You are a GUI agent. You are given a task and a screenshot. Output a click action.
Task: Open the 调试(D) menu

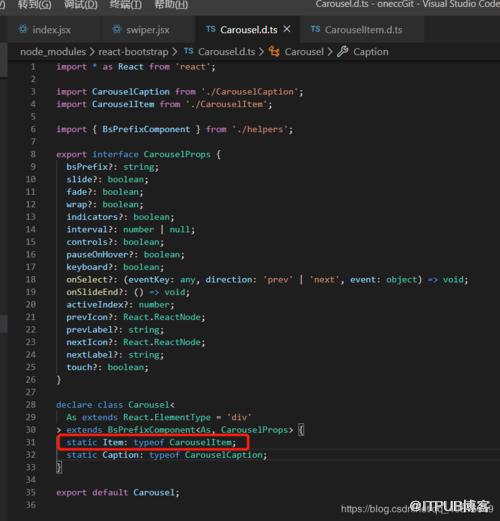coord(80,4)
